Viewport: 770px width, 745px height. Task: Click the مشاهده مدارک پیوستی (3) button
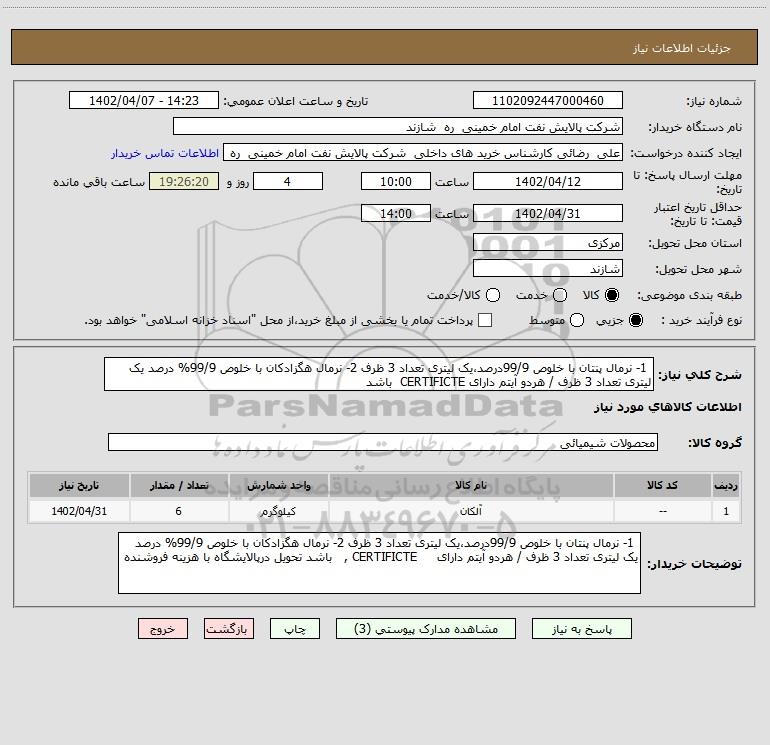coord(426,629)
